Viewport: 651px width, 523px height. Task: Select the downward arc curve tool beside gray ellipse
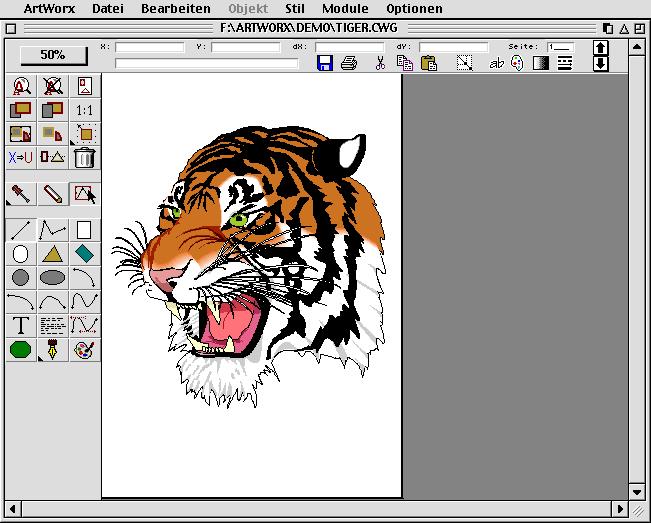tap(85, 278)
